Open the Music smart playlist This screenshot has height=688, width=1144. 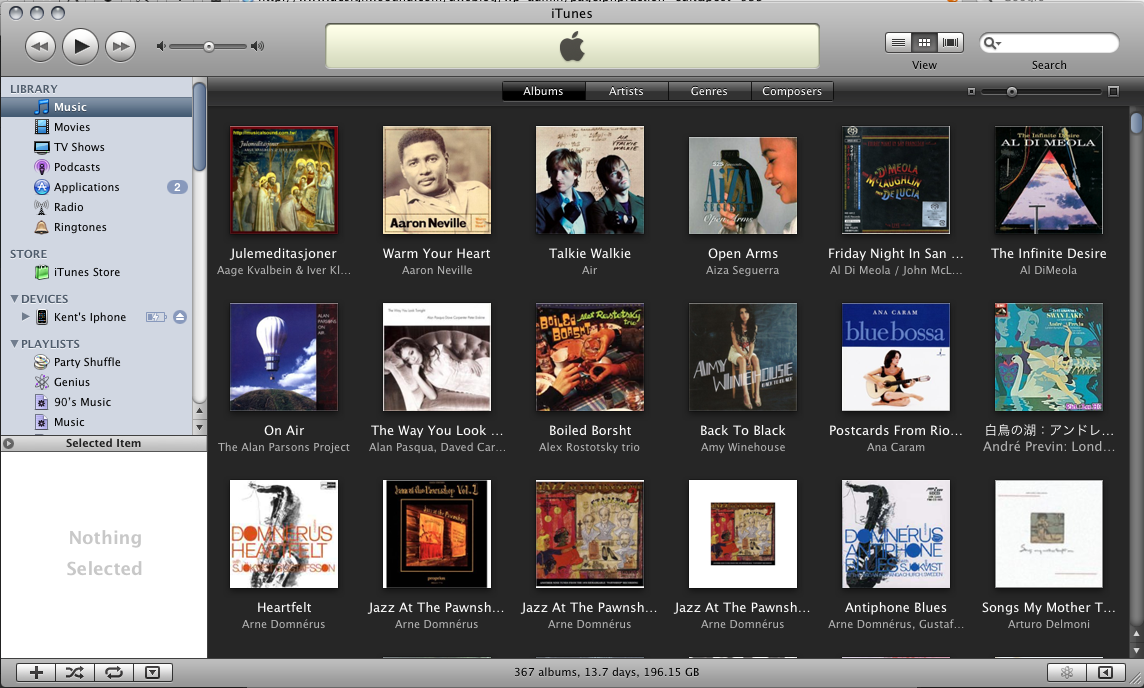pos(96,422)
